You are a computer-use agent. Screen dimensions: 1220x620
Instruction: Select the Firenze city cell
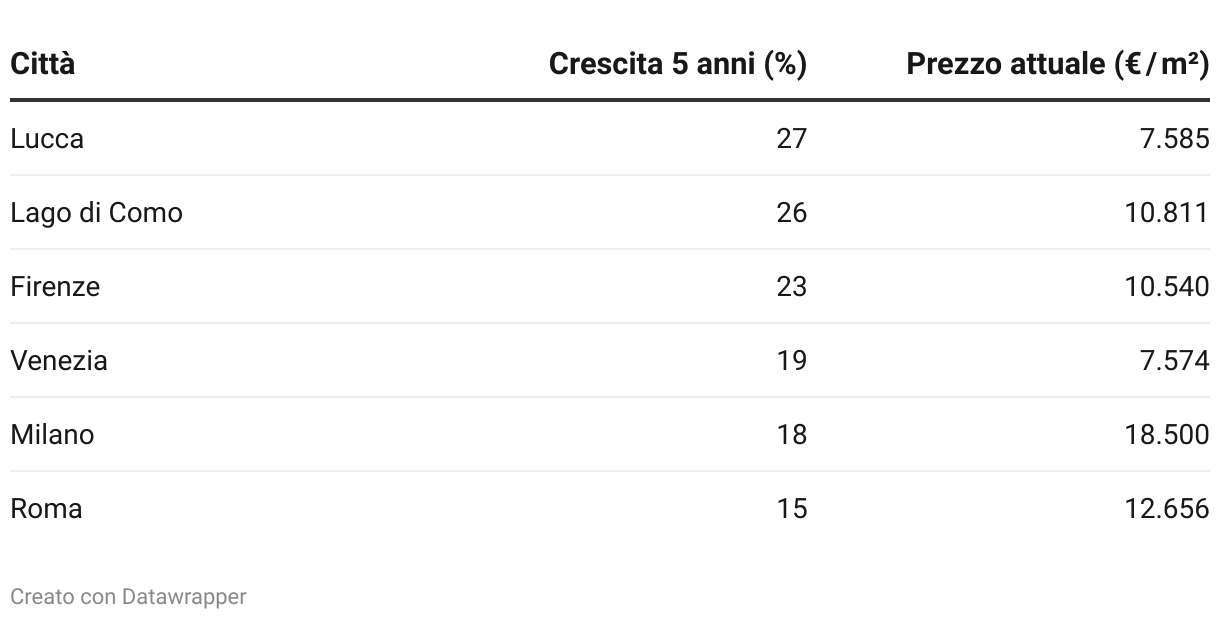click(55, 286)
